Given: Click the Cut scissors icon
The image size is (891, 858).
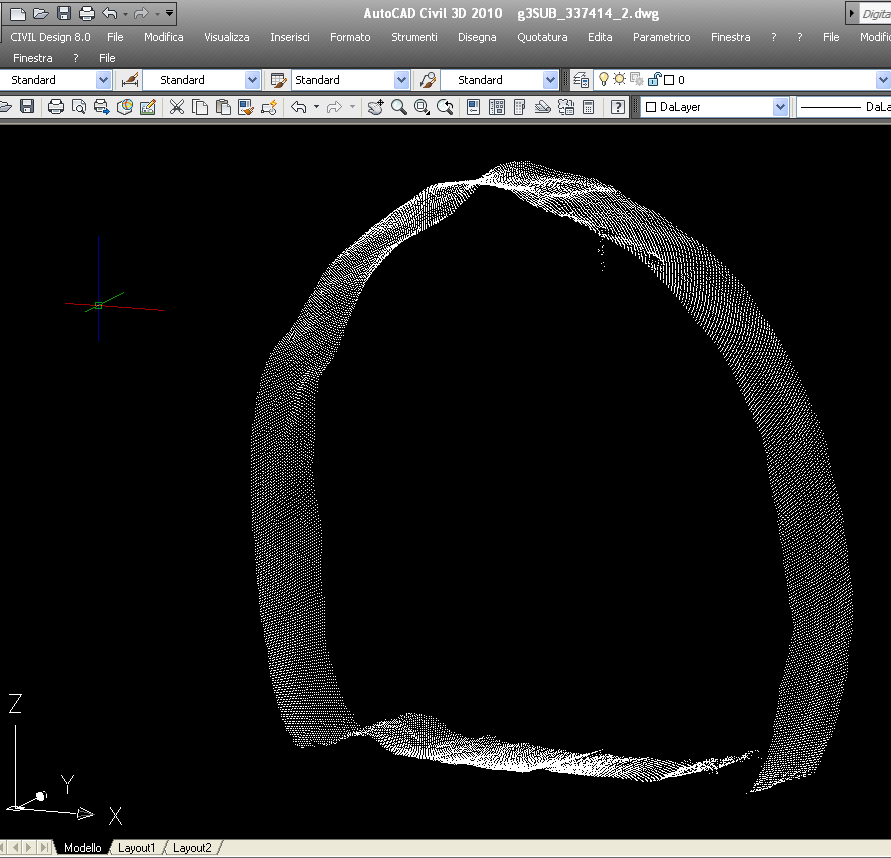Looking at the screenshot, I should click(176, 107).
